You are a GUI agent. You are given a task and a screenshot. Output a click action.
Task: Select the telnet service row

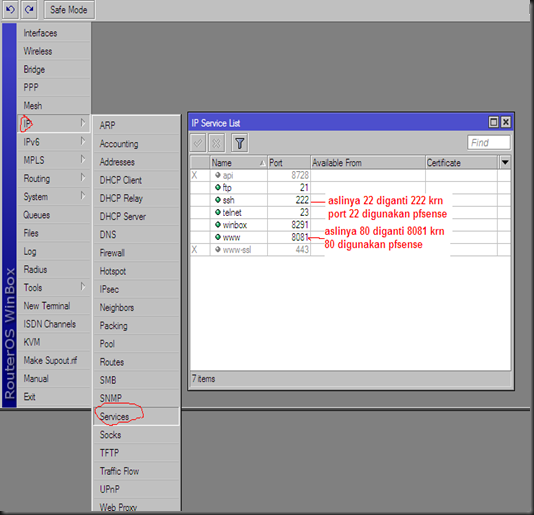tap(350, 213)
